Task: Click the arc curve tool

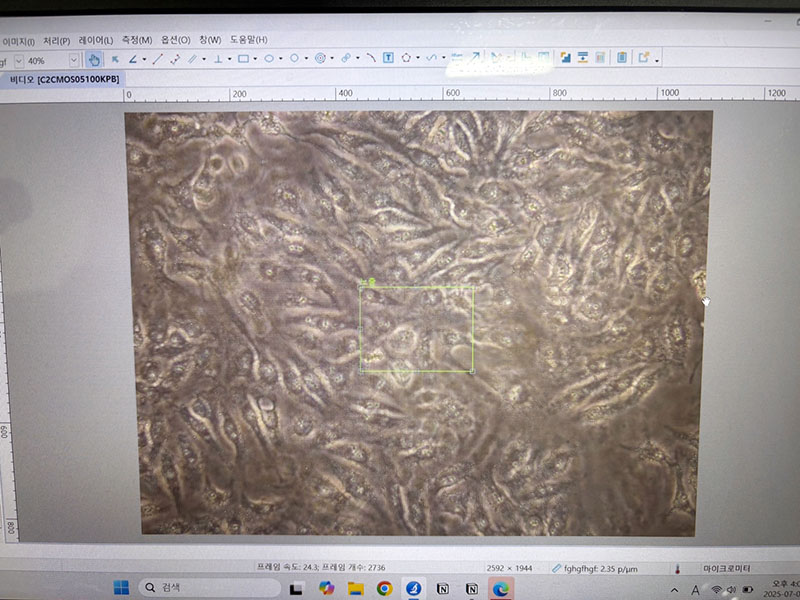Action: pyautogui.click(x=369, y=59)
